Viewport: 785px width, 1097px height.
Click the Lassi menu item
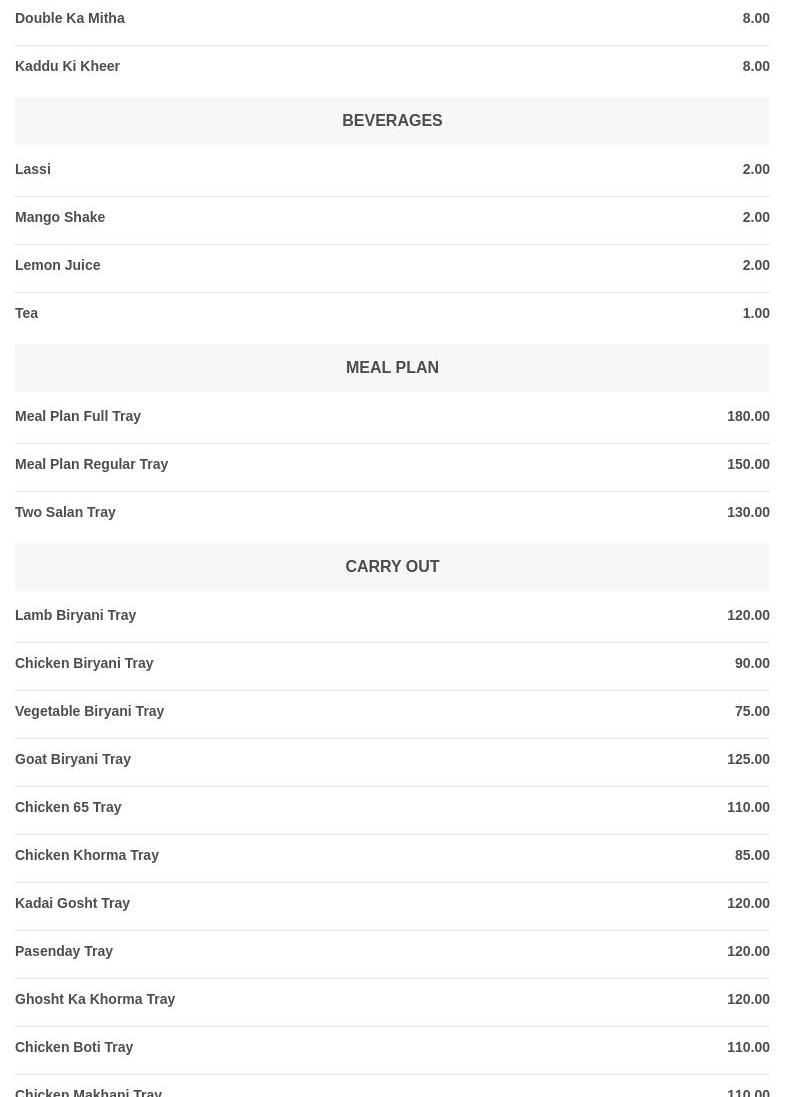pyautogui.click(x=33, y=169)
